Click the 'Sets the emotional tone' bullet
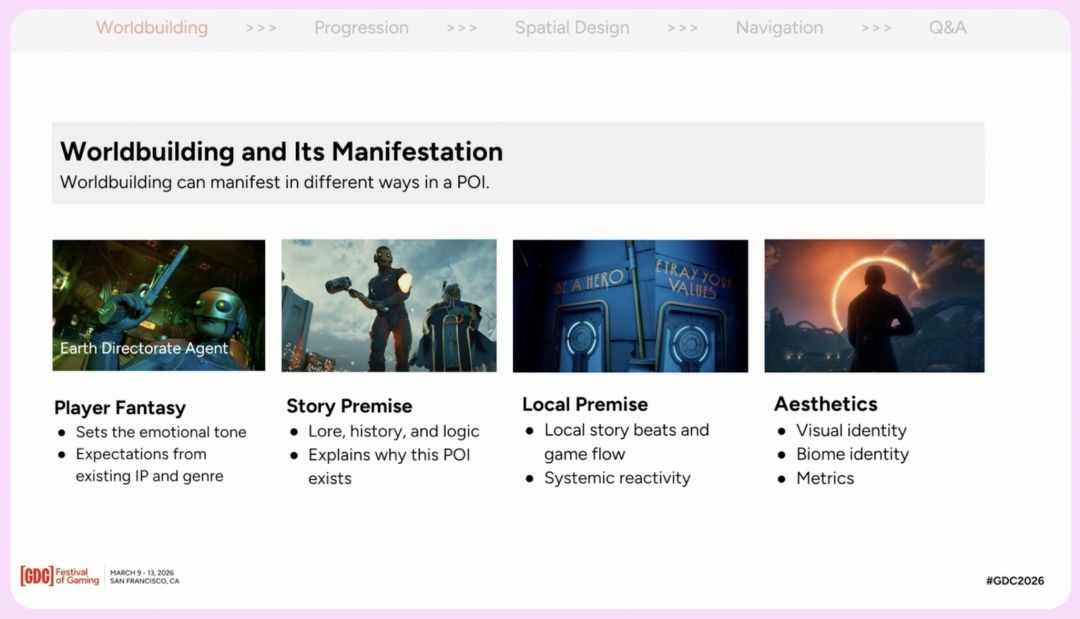This screenshot has height=619, width=1080. (x=160, y=432)
